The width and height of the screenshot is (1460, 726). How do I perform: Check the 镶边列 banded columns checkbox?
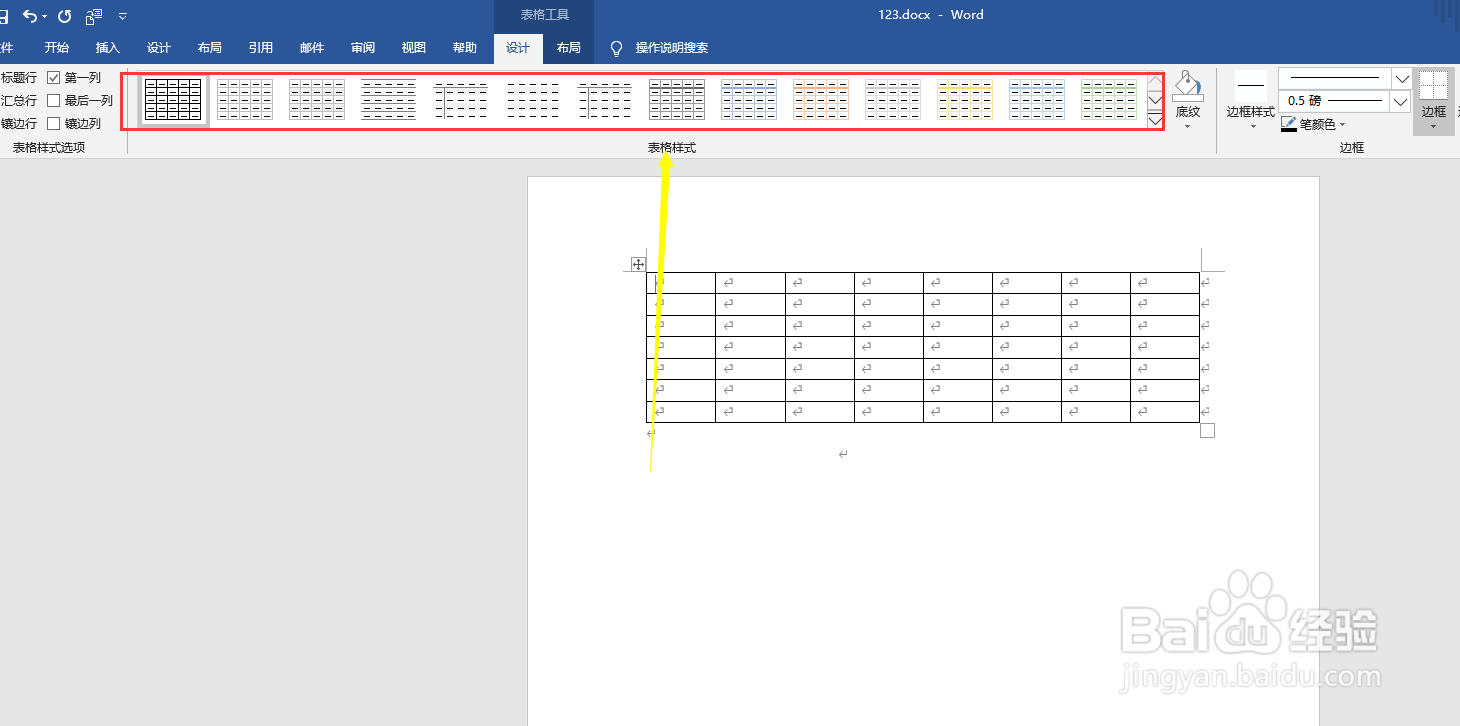54,124
